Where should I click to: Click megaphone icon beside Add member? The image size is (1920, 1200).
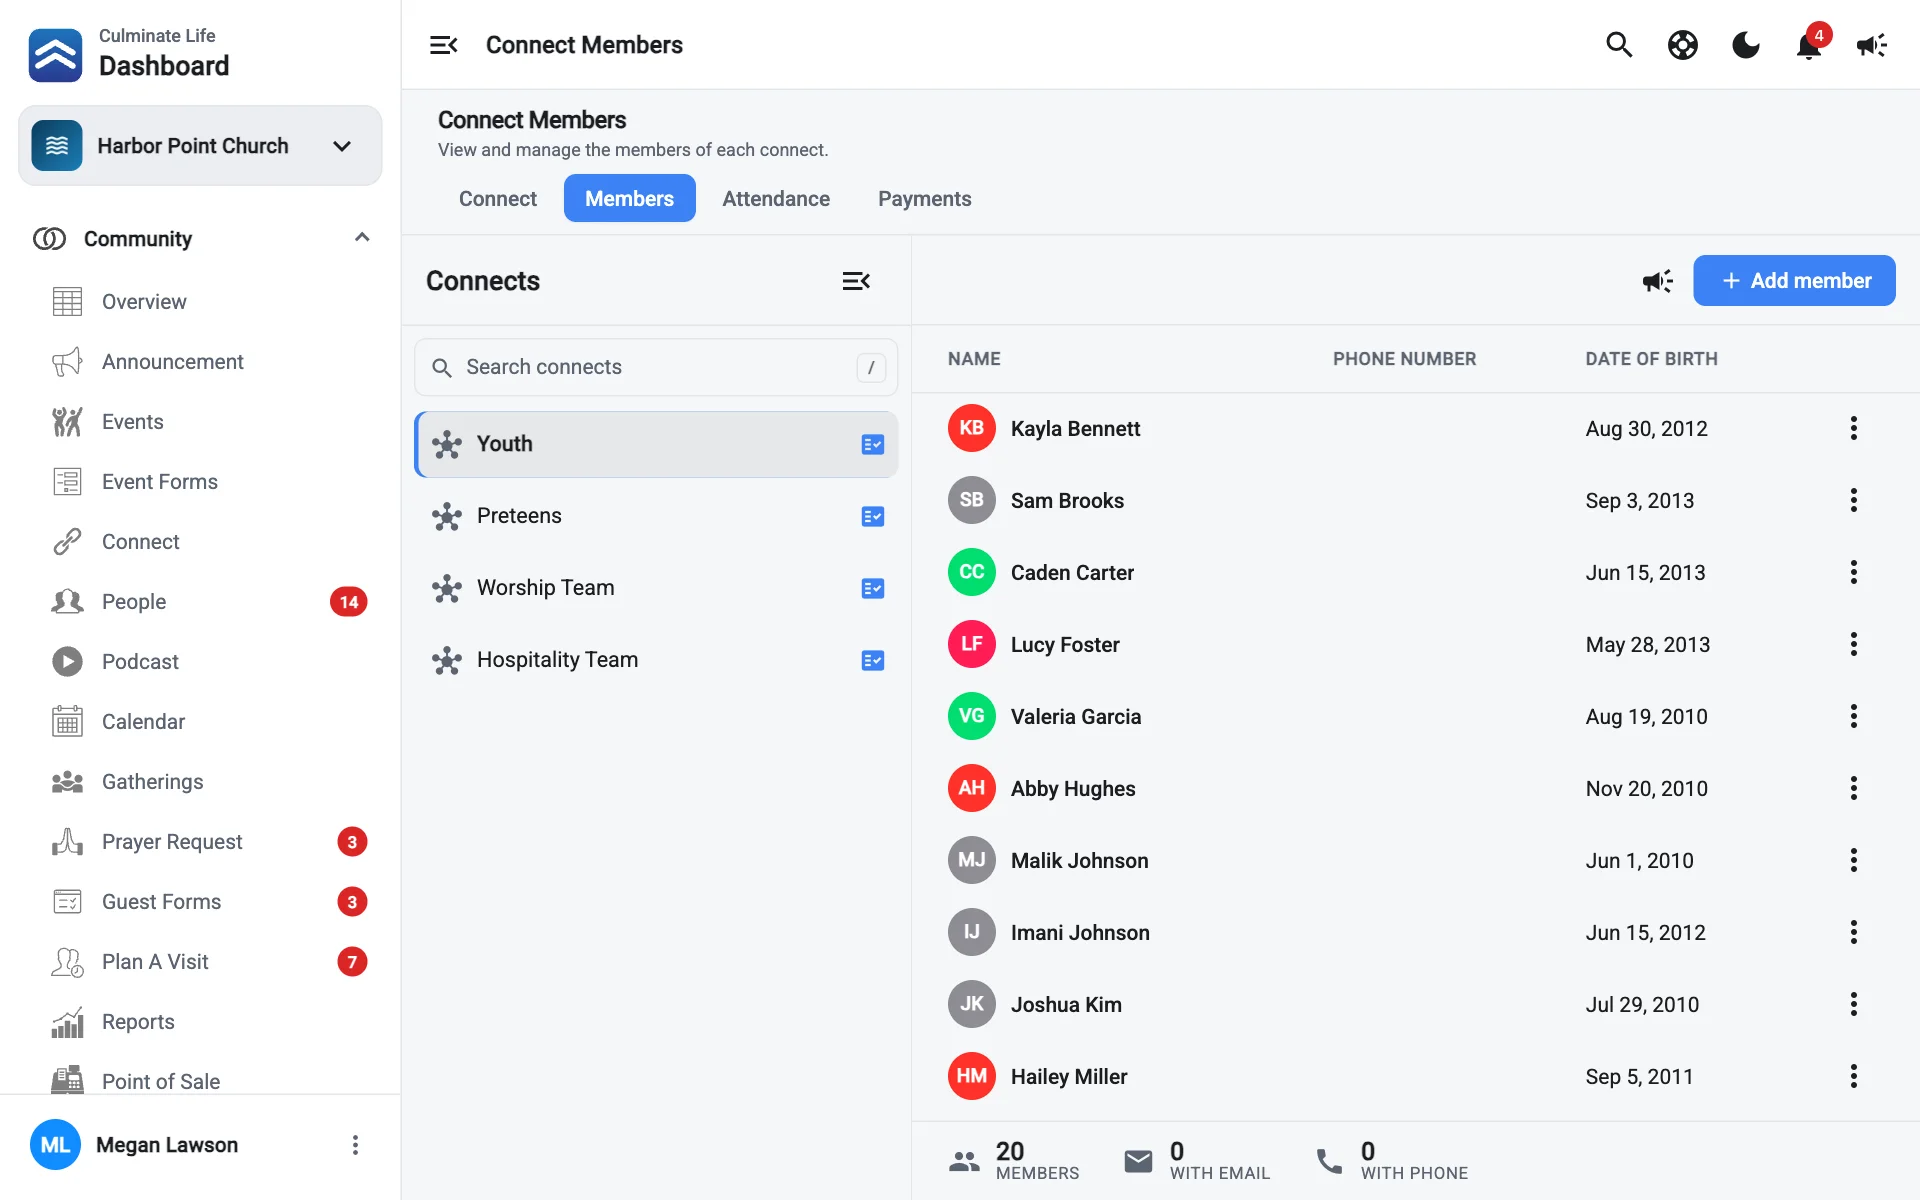pos(1658,281)
